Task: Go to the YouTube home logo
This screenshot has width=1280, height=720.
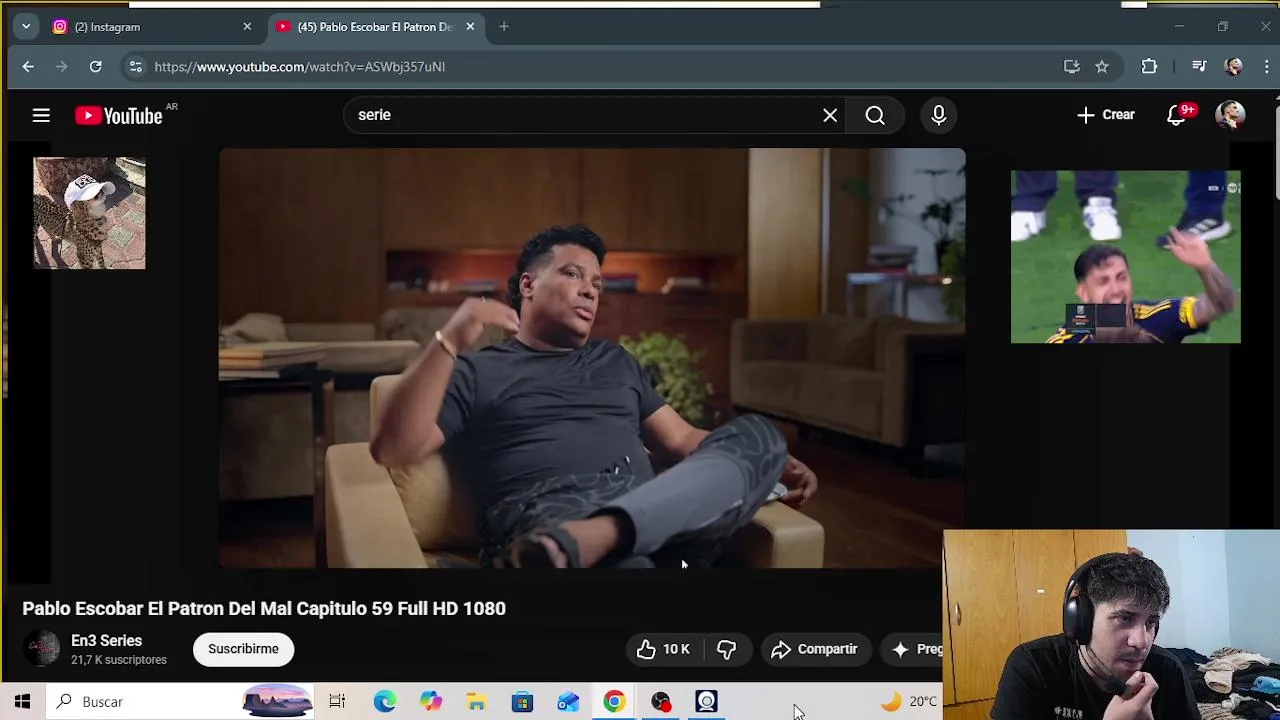Action: 119,116
